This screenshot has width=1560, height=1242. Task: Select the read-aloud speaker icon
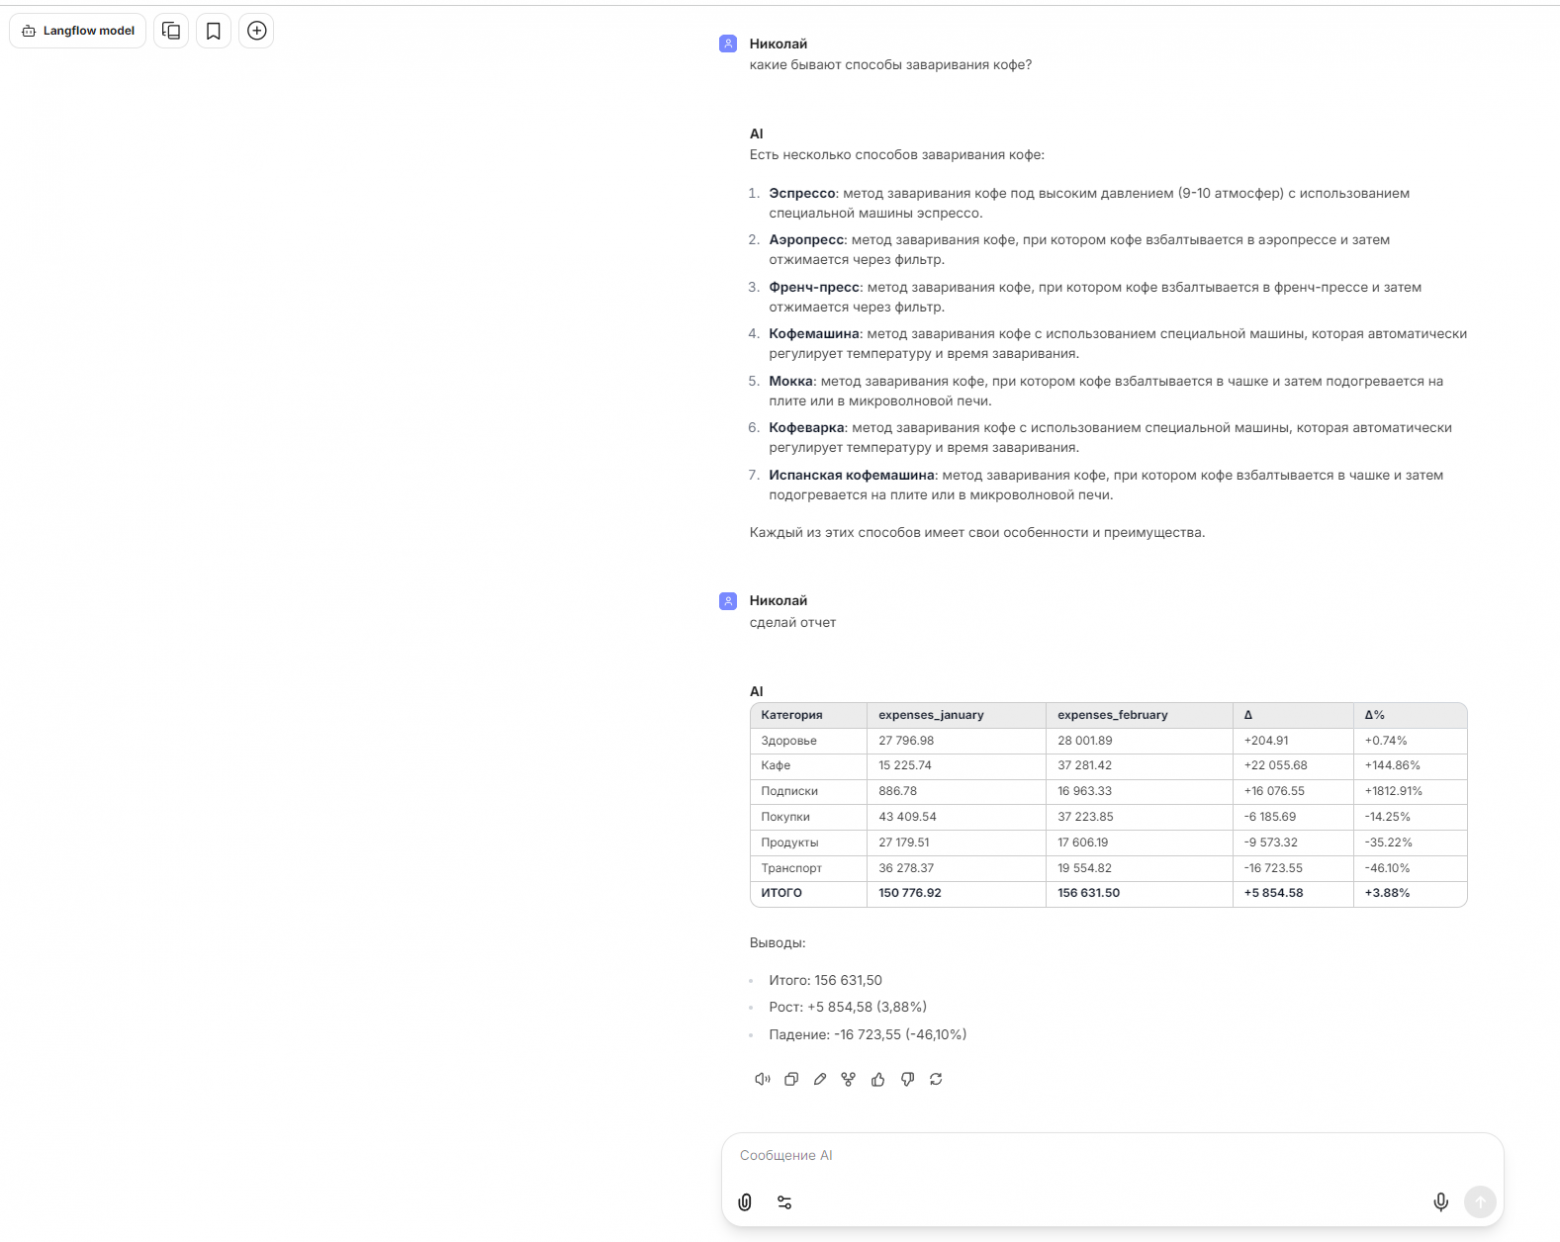pos(763,1079)
